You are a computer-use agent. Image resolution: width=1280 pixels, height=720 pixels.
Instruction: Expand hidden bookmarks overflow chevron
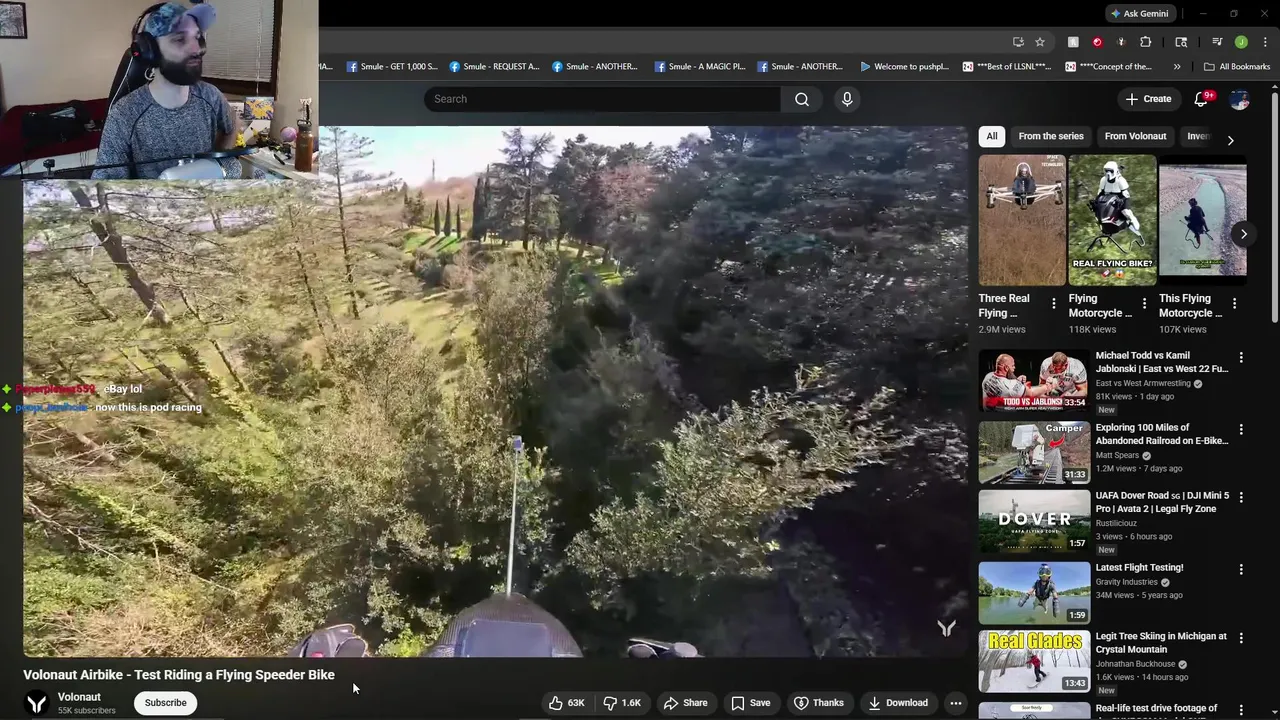(1177, 67)
